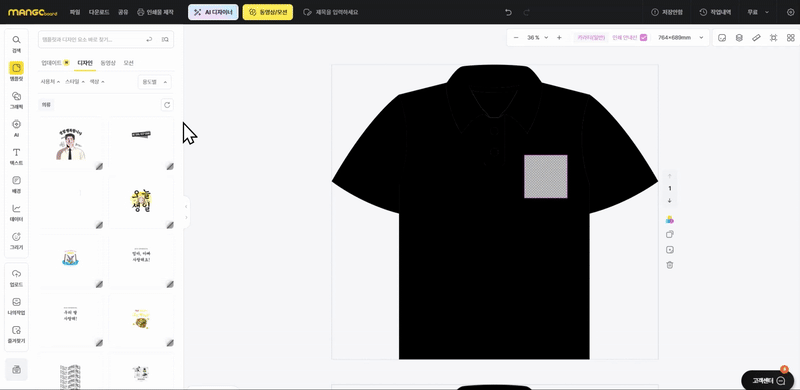Open the AI sidebar tool
Image resolution: width=800 pixels, height=390 pixels.
tap(16, 128)
